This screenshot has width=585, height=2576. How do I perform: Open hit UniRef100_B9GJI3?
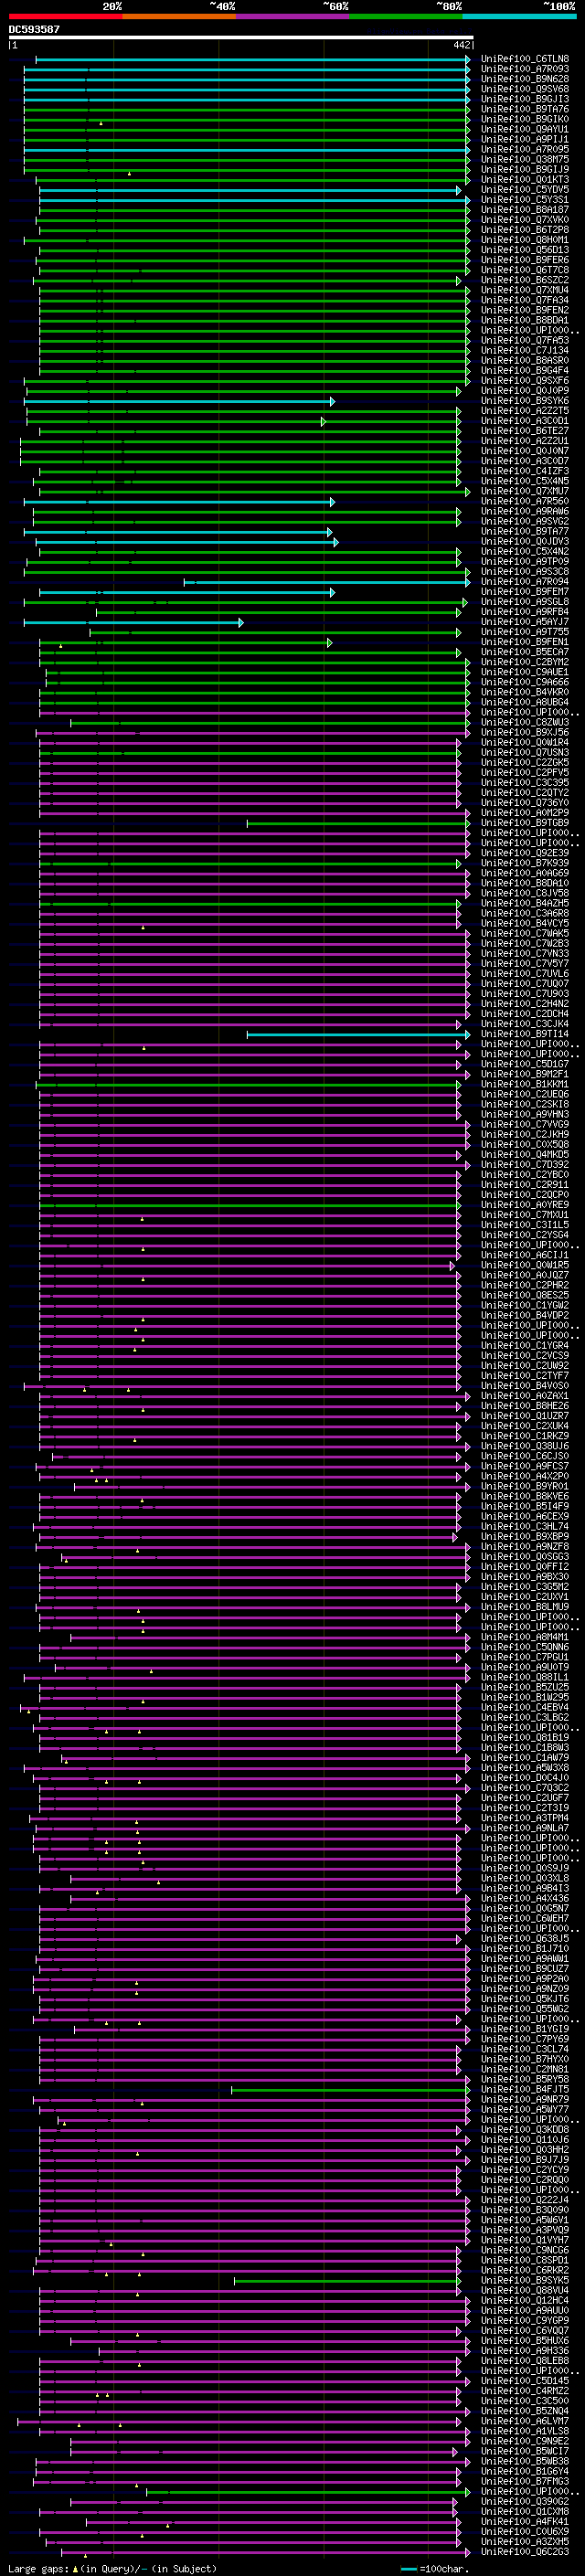click(525, 99)
